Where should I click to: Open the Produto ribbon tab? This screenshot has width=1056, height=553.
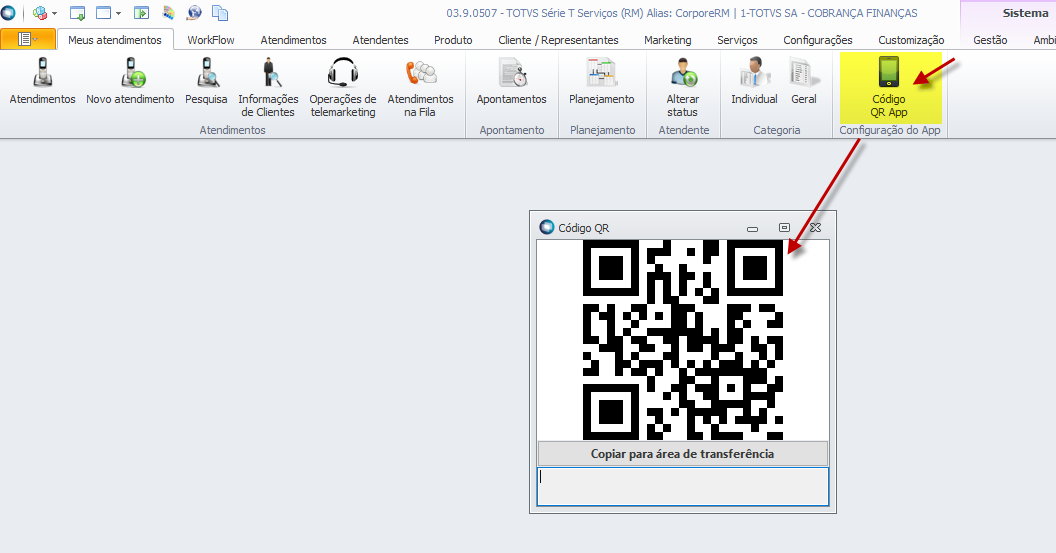coord(453,40)
